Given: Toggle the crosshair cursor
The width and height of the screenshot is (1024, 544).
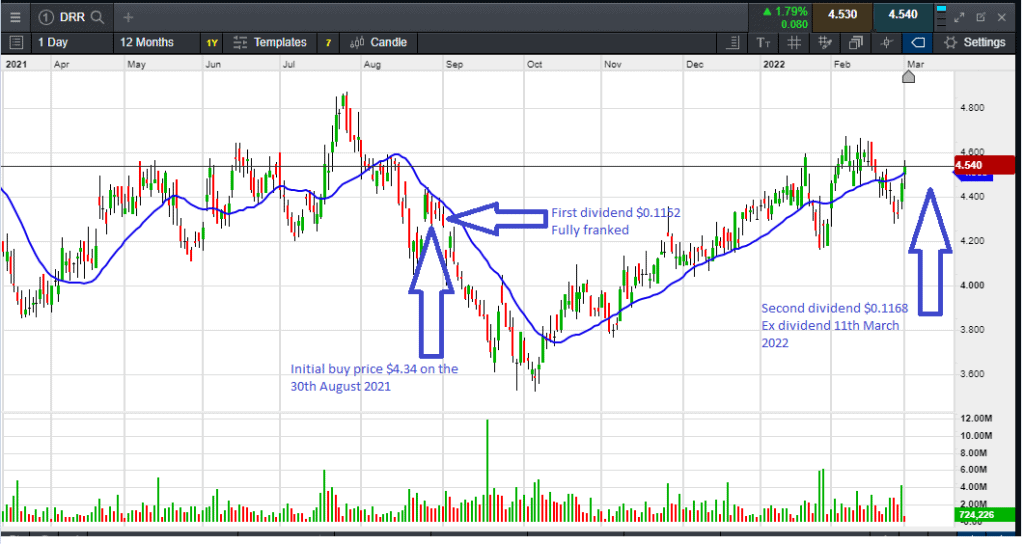Looking at the screenshot, I should pyautogui.click(x=886, y=42).
